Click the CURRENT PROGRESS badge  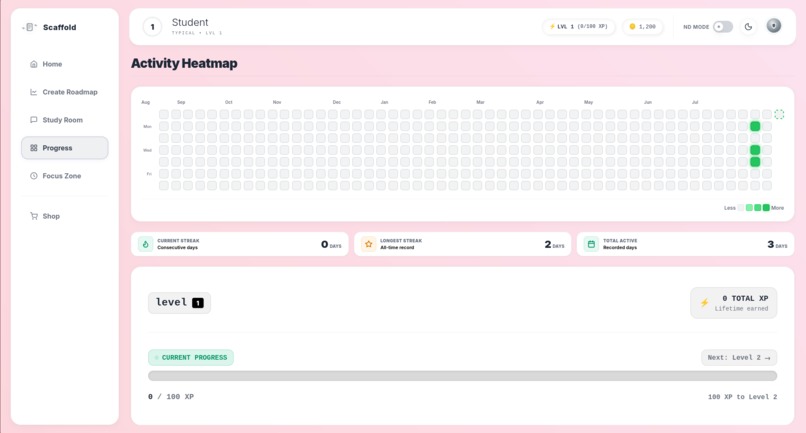(x=191, y=357)
